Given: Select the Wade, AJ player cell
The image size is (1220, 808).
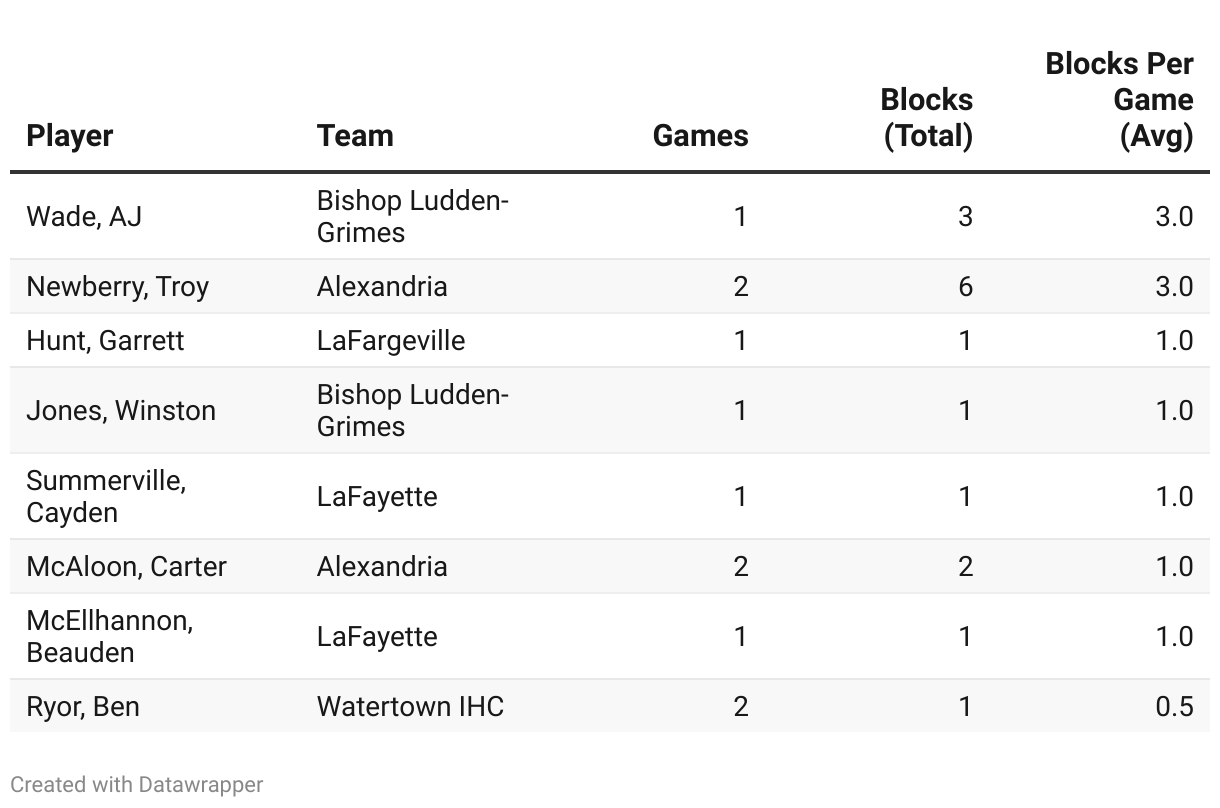Looking at the screenshot, I should tap(84, 216).
